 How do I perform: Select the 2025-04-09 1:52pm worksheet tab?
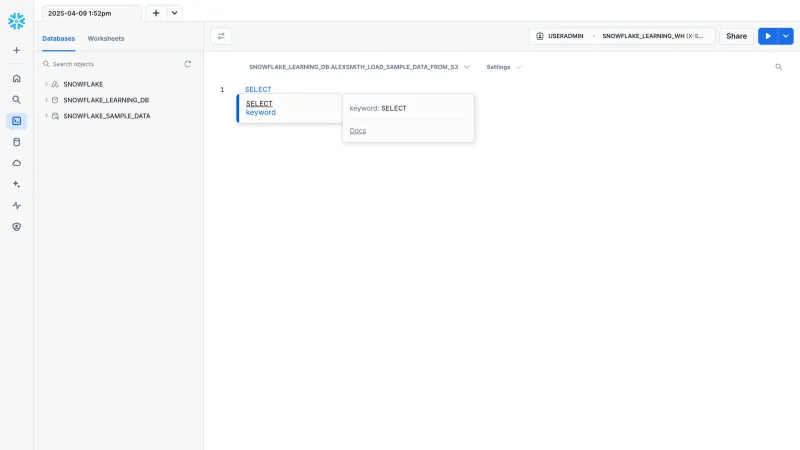[92, 13]
